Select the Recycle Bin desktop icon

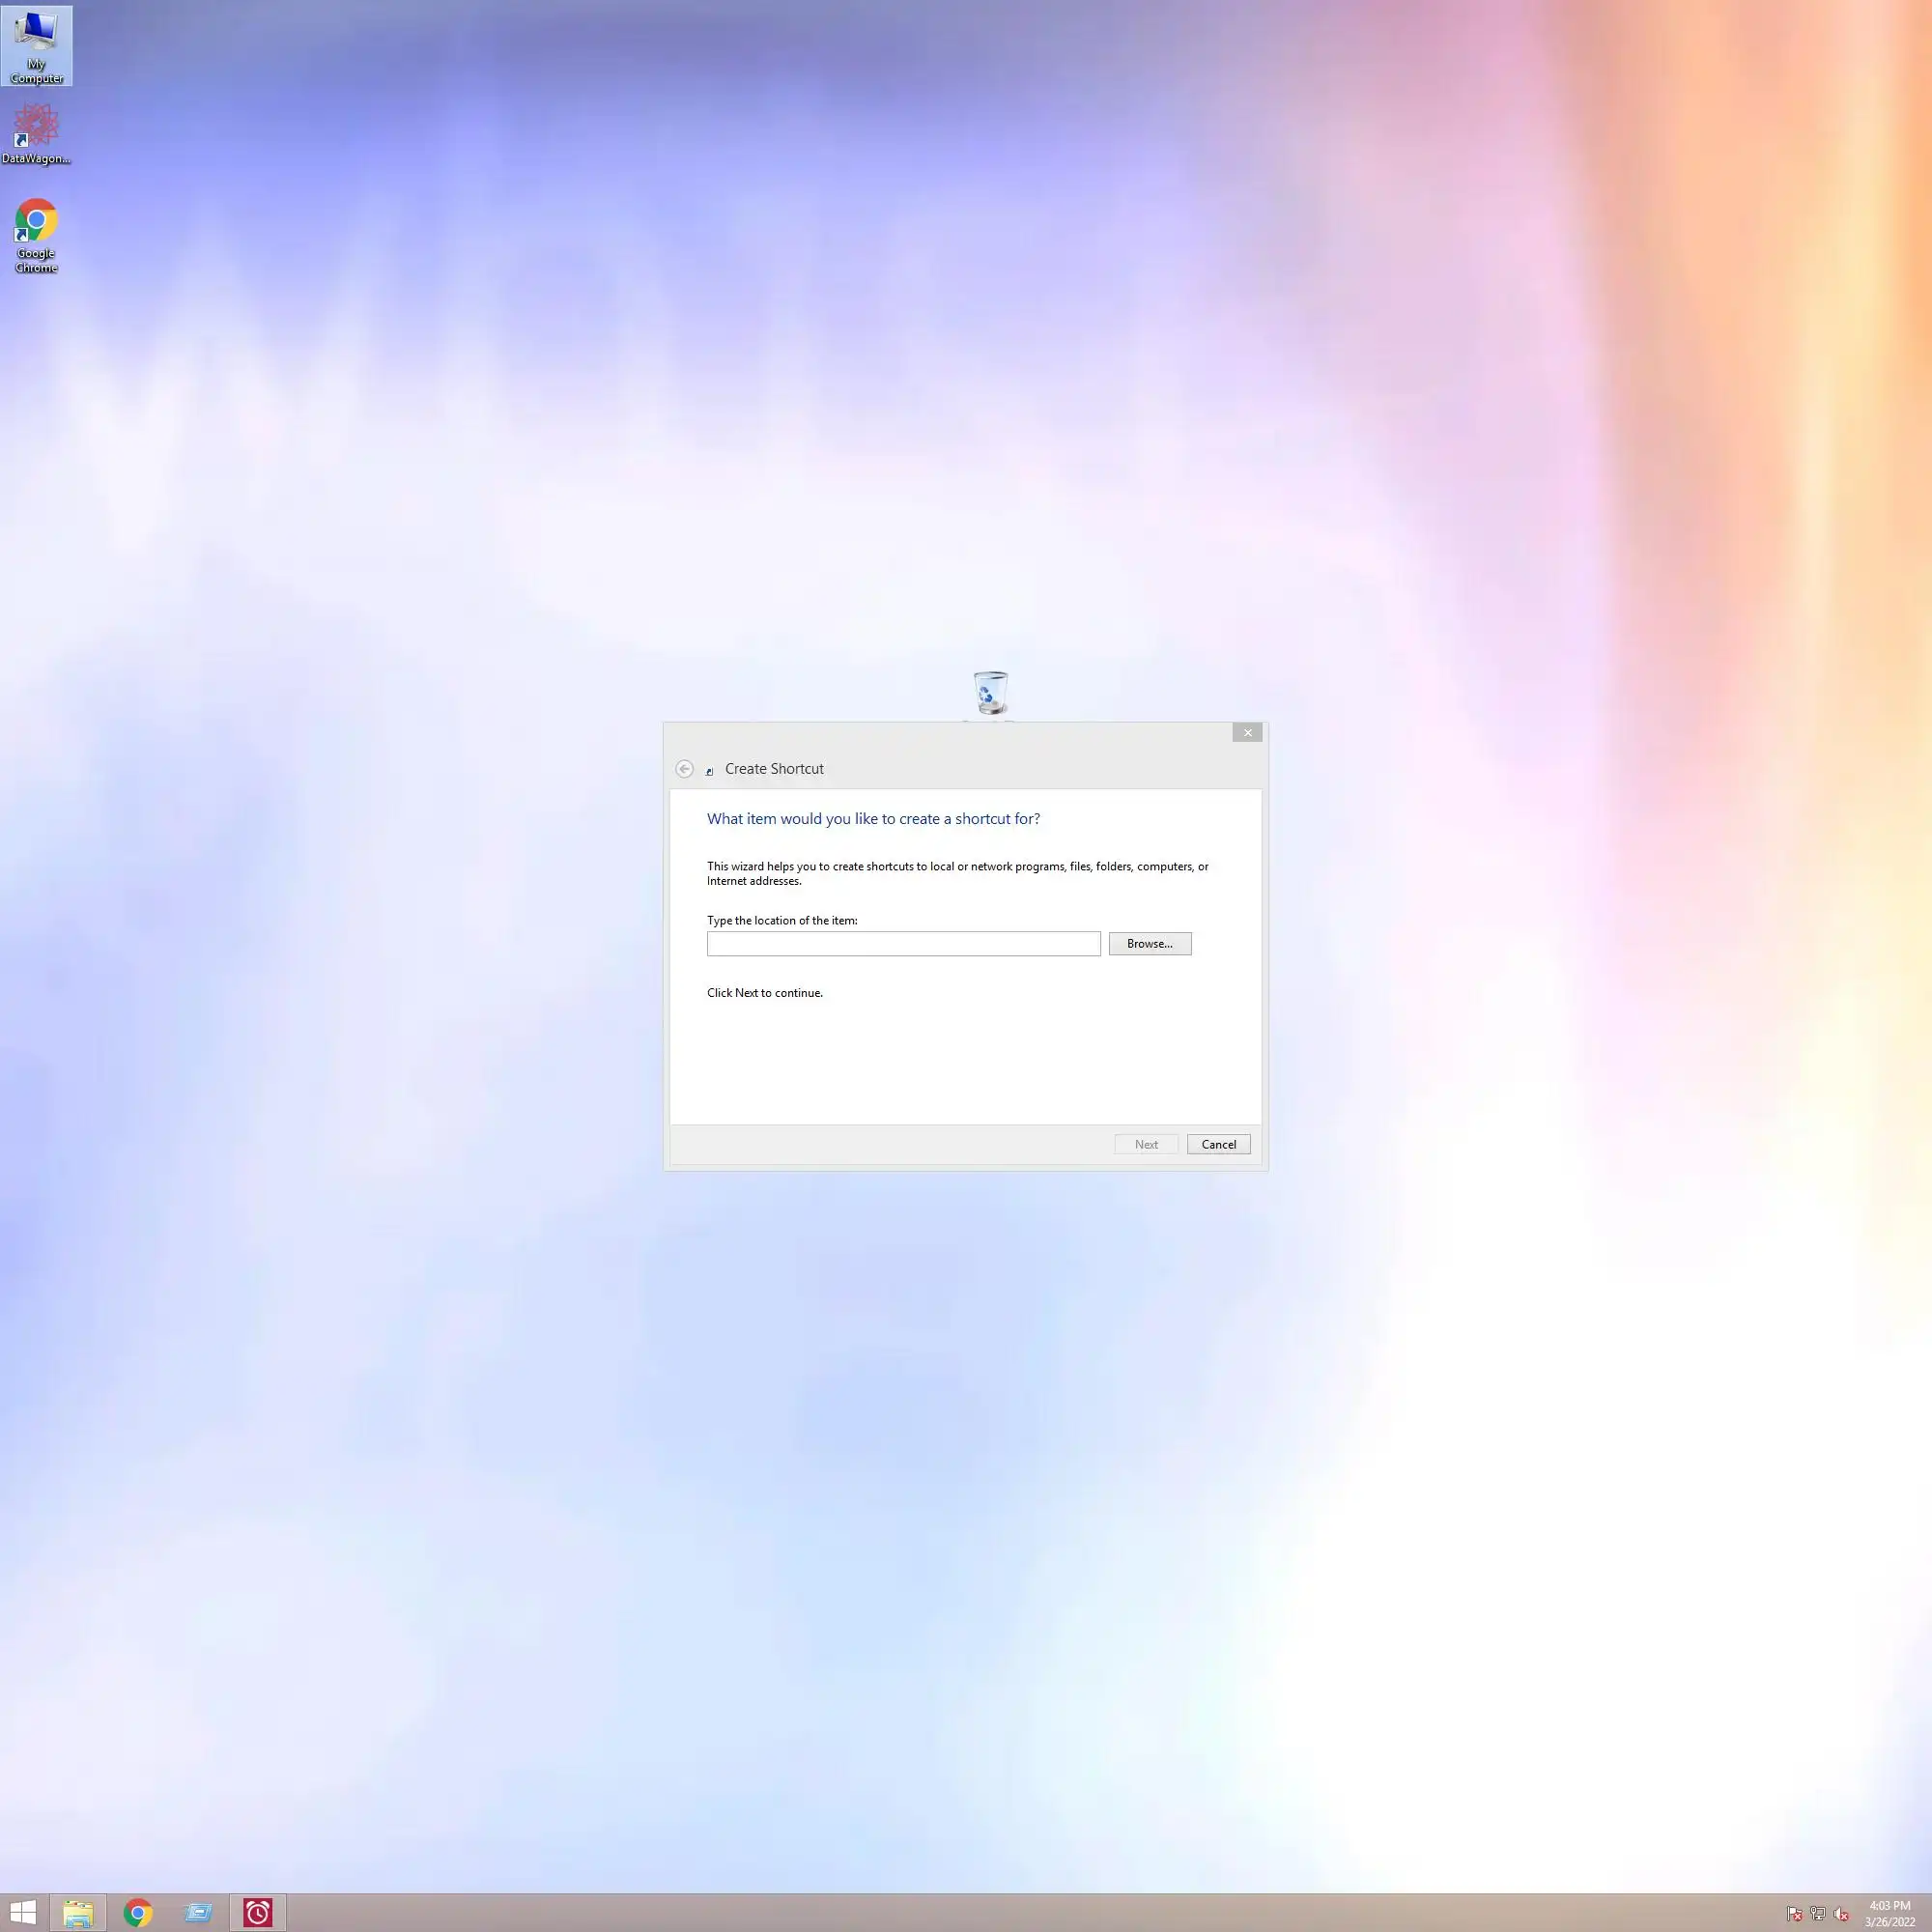[x=989, y=692]
